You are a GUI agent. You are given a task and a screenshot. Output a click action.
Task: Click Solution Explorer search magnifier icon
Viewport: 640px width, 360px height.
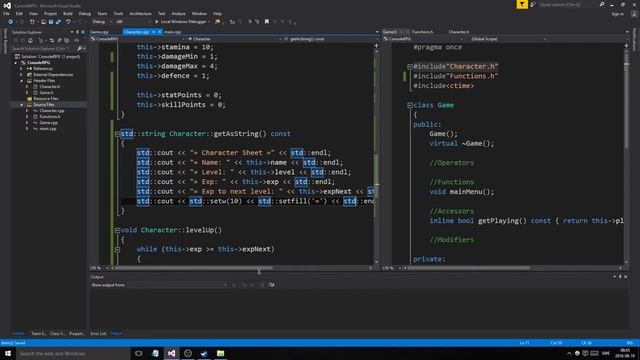coord(80,49)
